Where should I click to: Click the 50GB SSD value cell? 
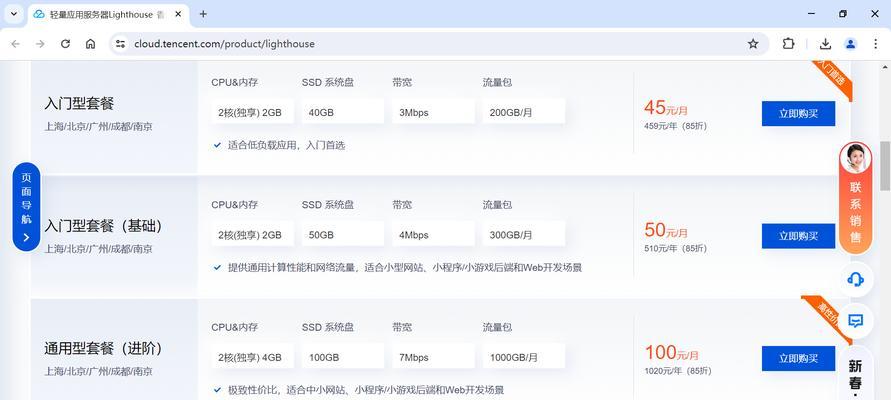(343, 235)
